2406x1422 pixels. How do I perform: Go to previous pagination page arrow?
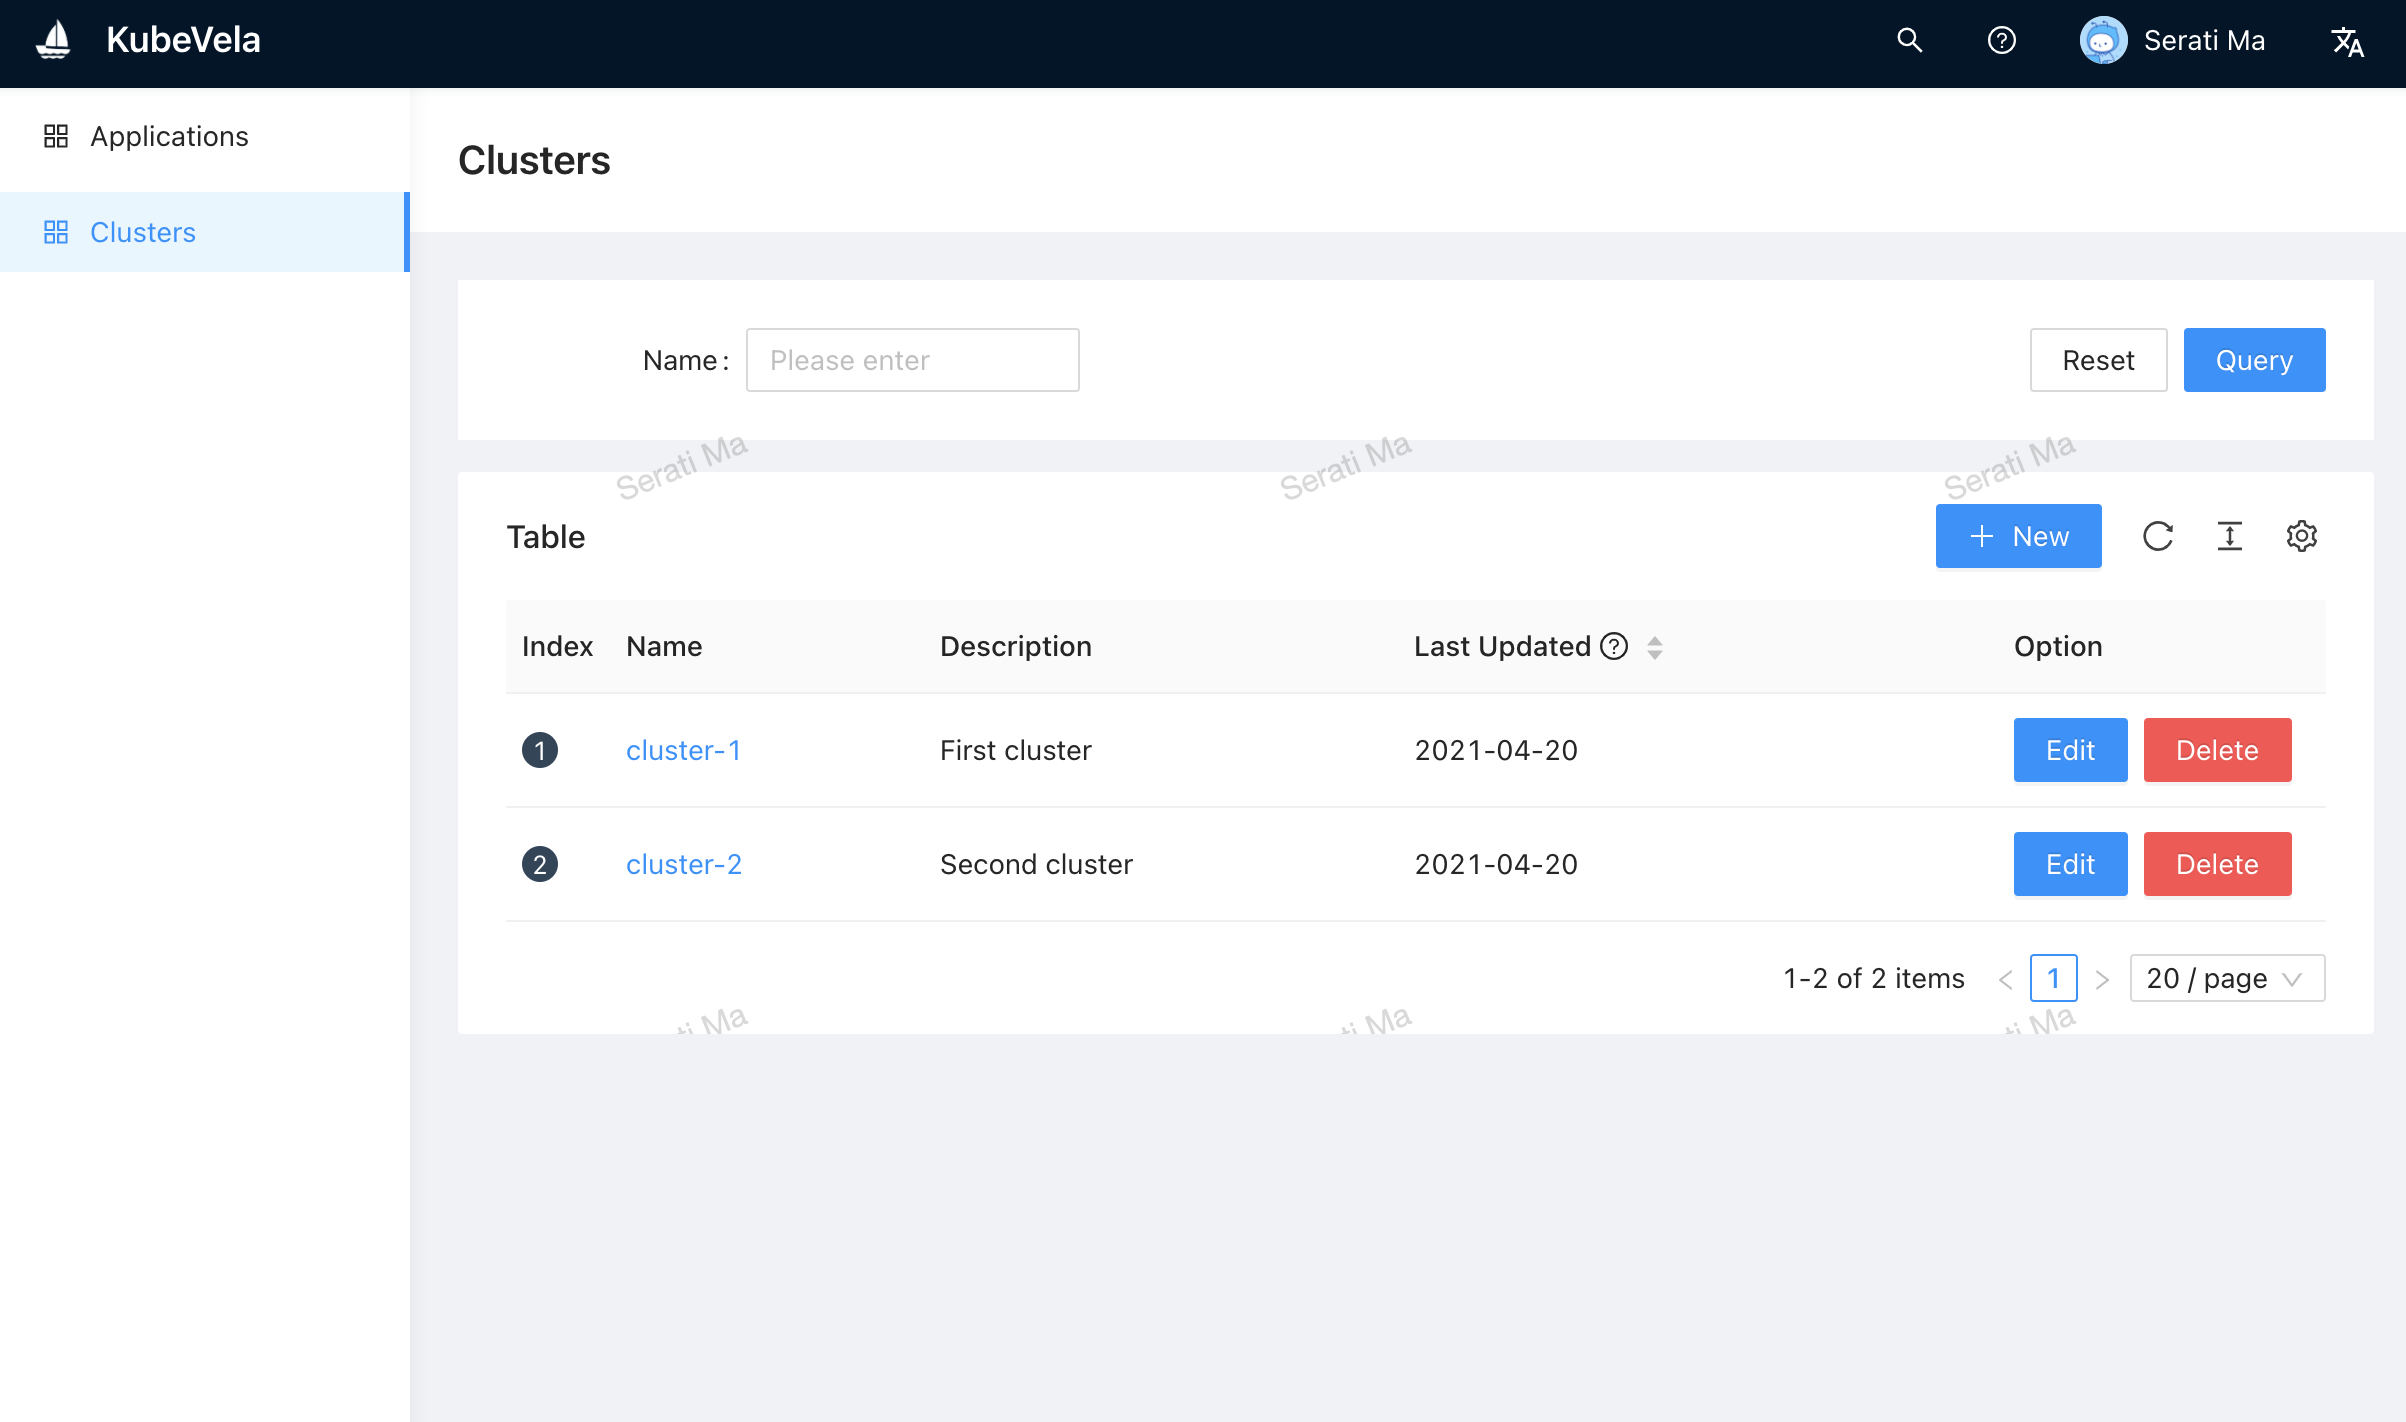(x=2005, y=979)
